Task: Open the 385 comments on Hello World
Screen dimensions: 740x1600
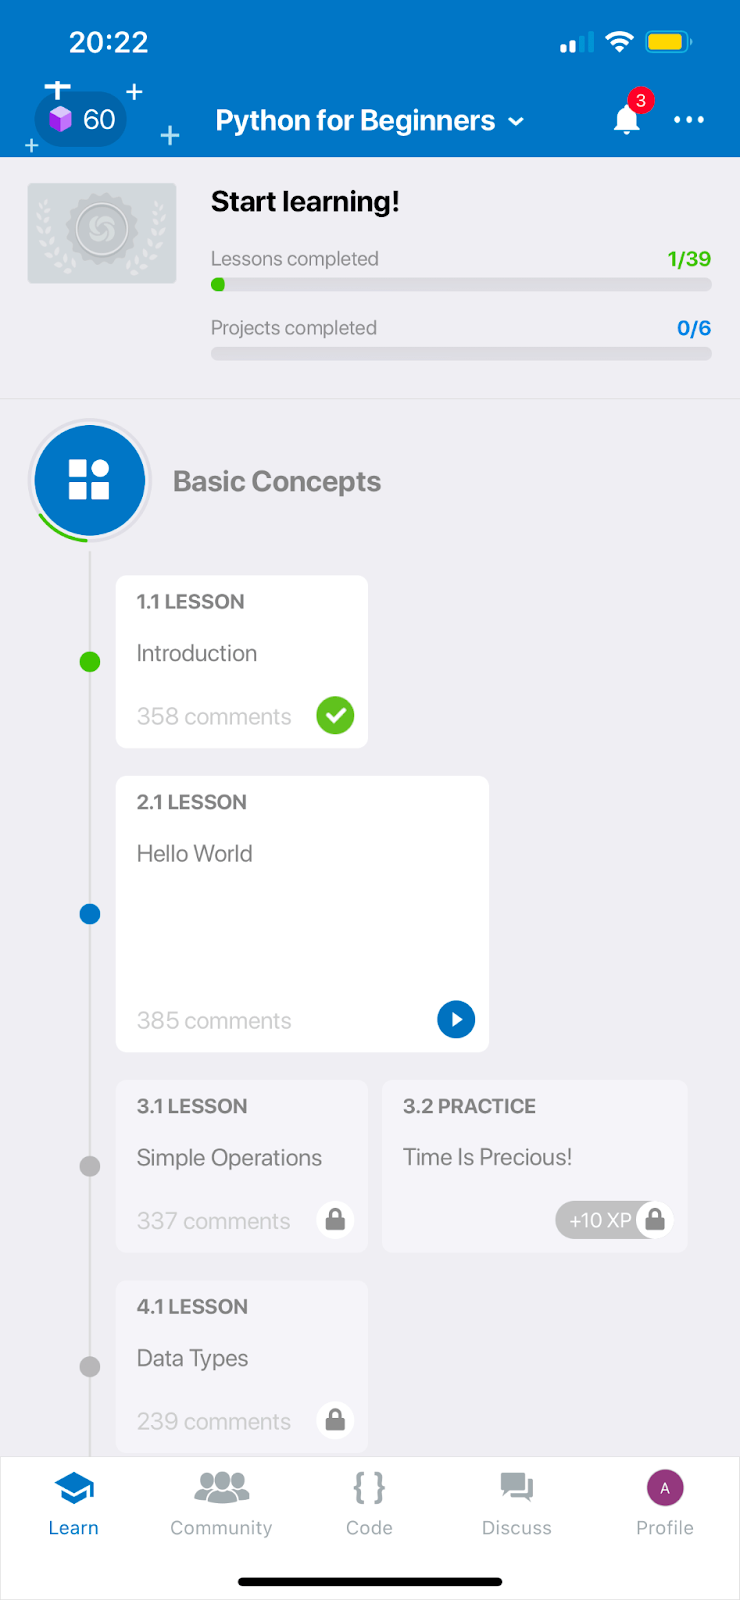Action: tap(214, 1021)
